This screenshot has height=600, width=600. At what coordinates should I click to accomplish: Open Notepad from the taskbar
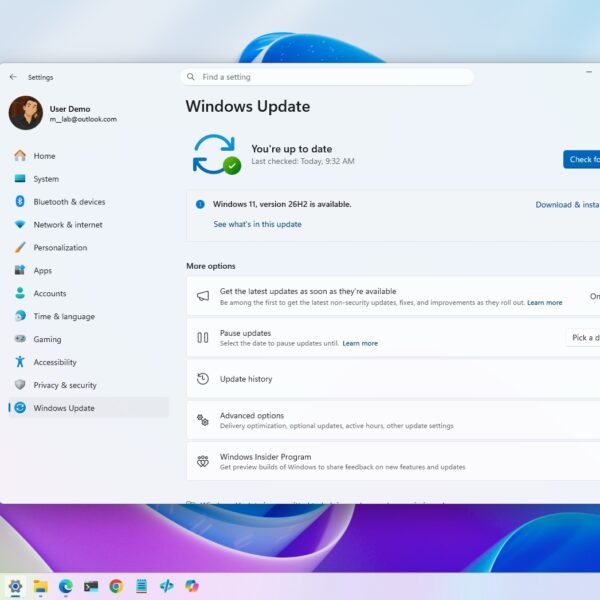(x=142, y=586)
